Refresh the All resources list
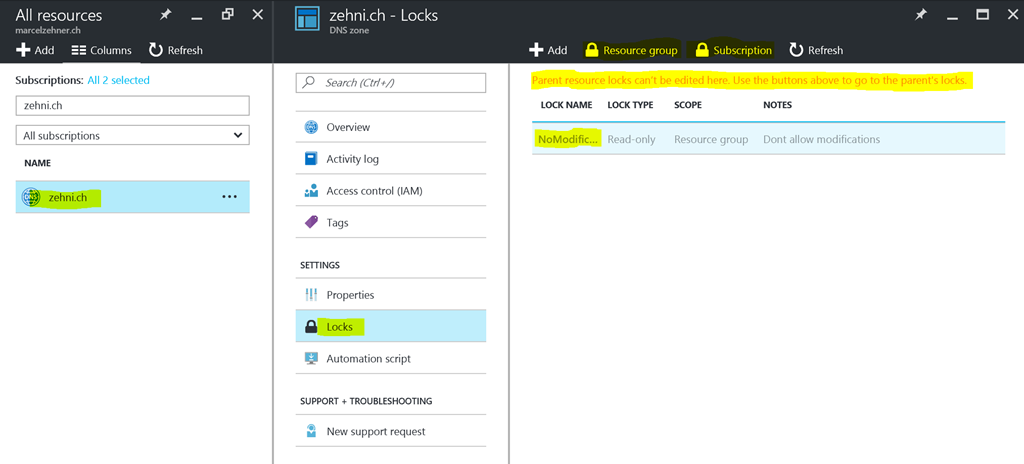Image resolution: width=1024 pixels, height=464 pixels. [175, 50]
